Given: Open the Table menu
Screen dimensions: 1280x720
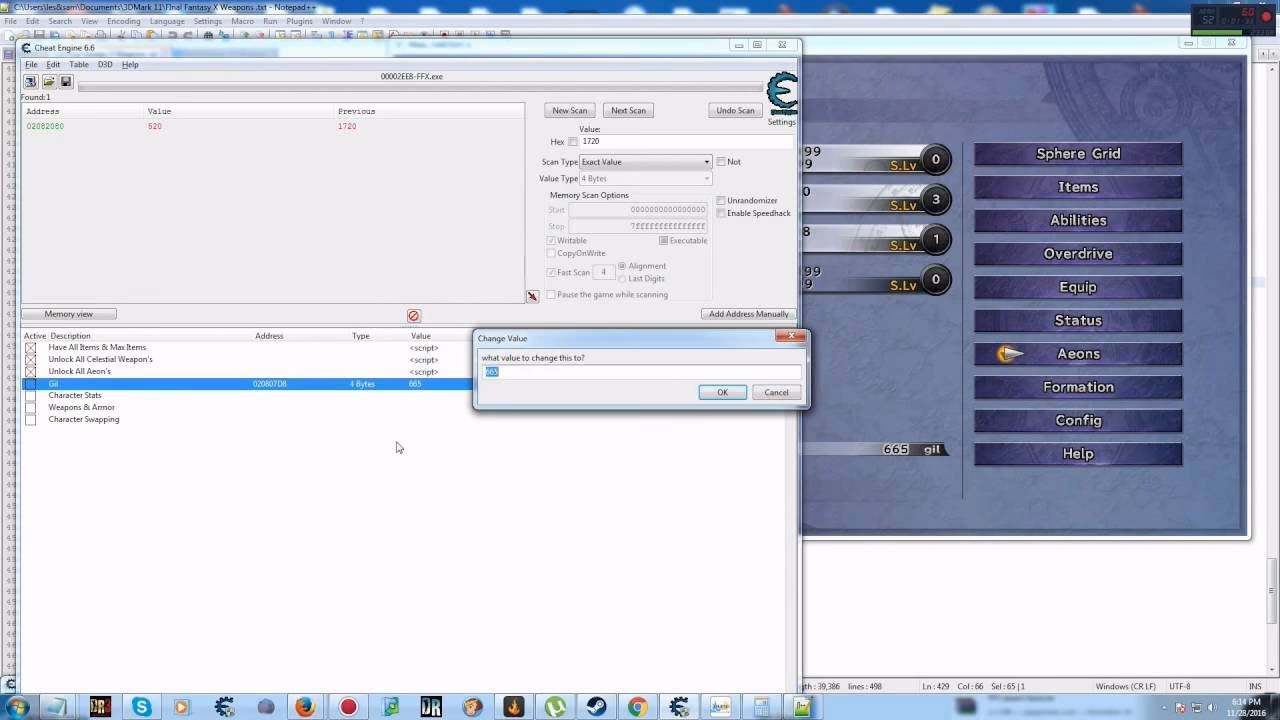Looking at the screenshot, I should [x=78, y=65].
